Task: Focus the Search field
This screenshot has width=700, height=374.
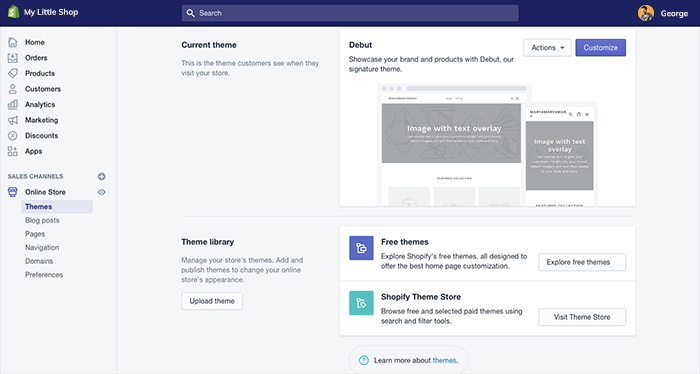Action: click(350, 13)
